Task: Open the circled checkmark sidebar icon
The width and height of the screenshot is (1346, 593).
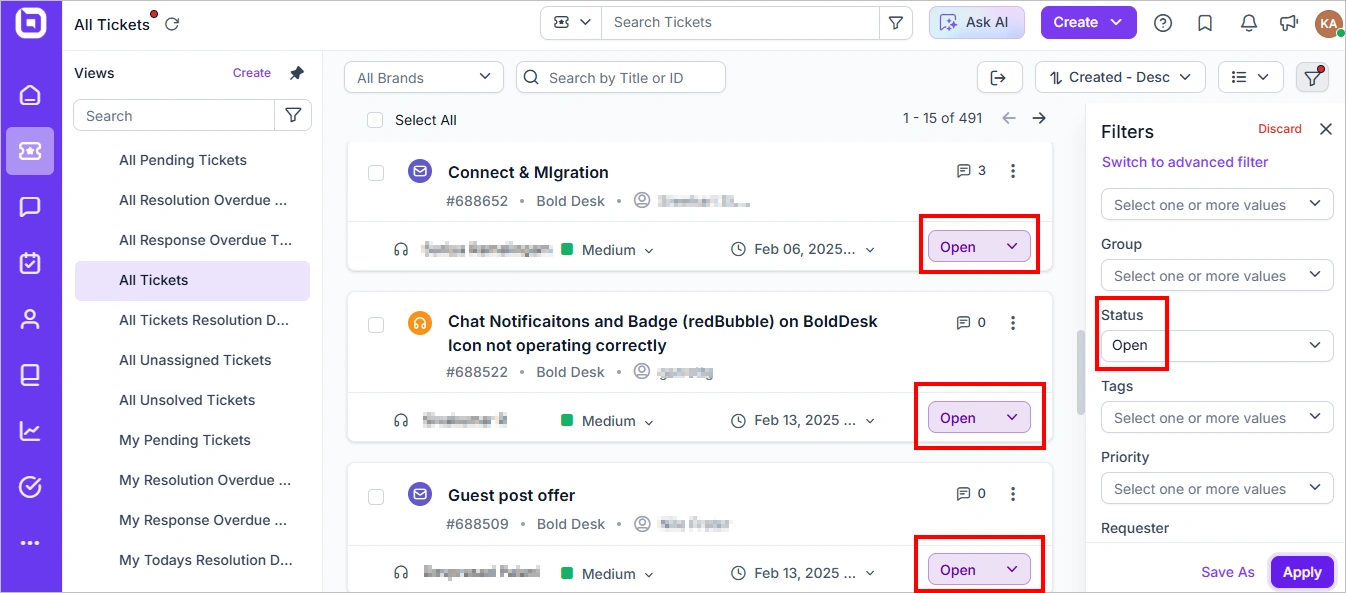Action: click(x=30, y=487)
